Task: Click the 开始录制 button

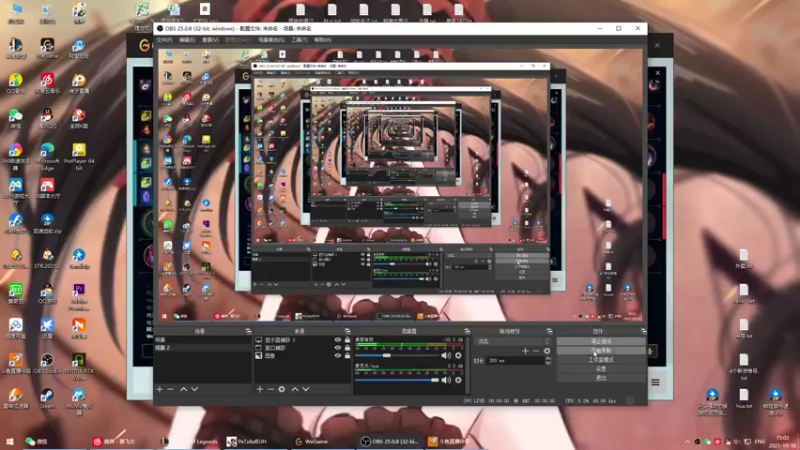Action: point(601,351)
